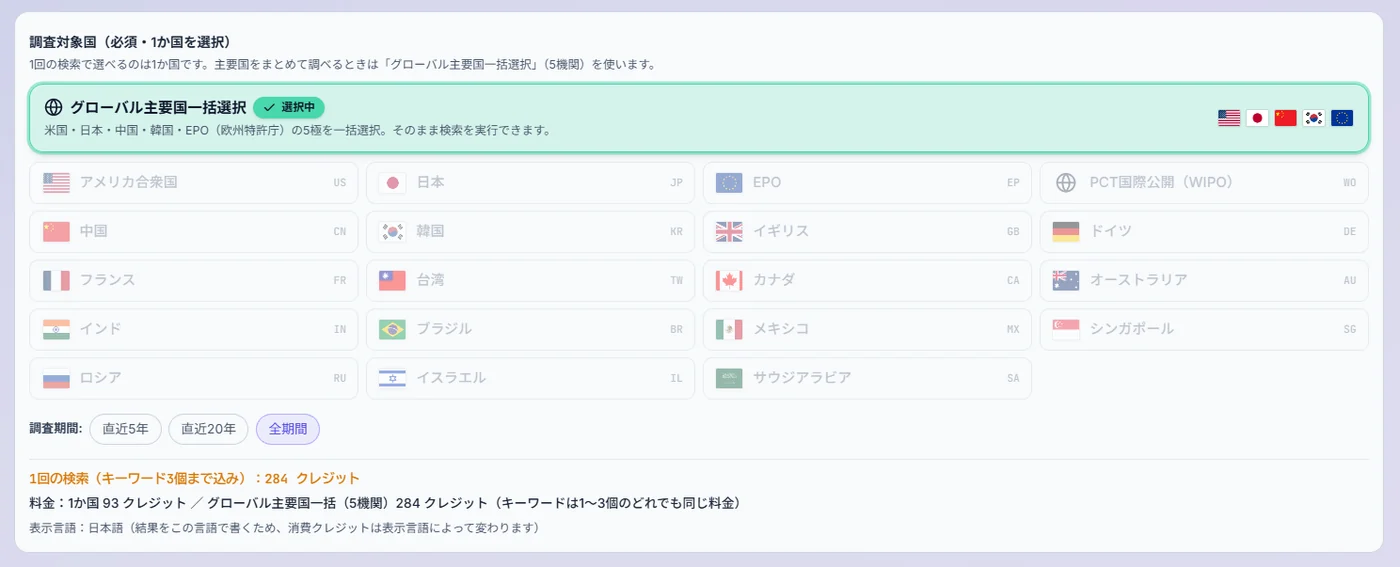Select the 中国 country card
The height and width of the screenshot is (567, 1400).
click(x=194, y=232)
